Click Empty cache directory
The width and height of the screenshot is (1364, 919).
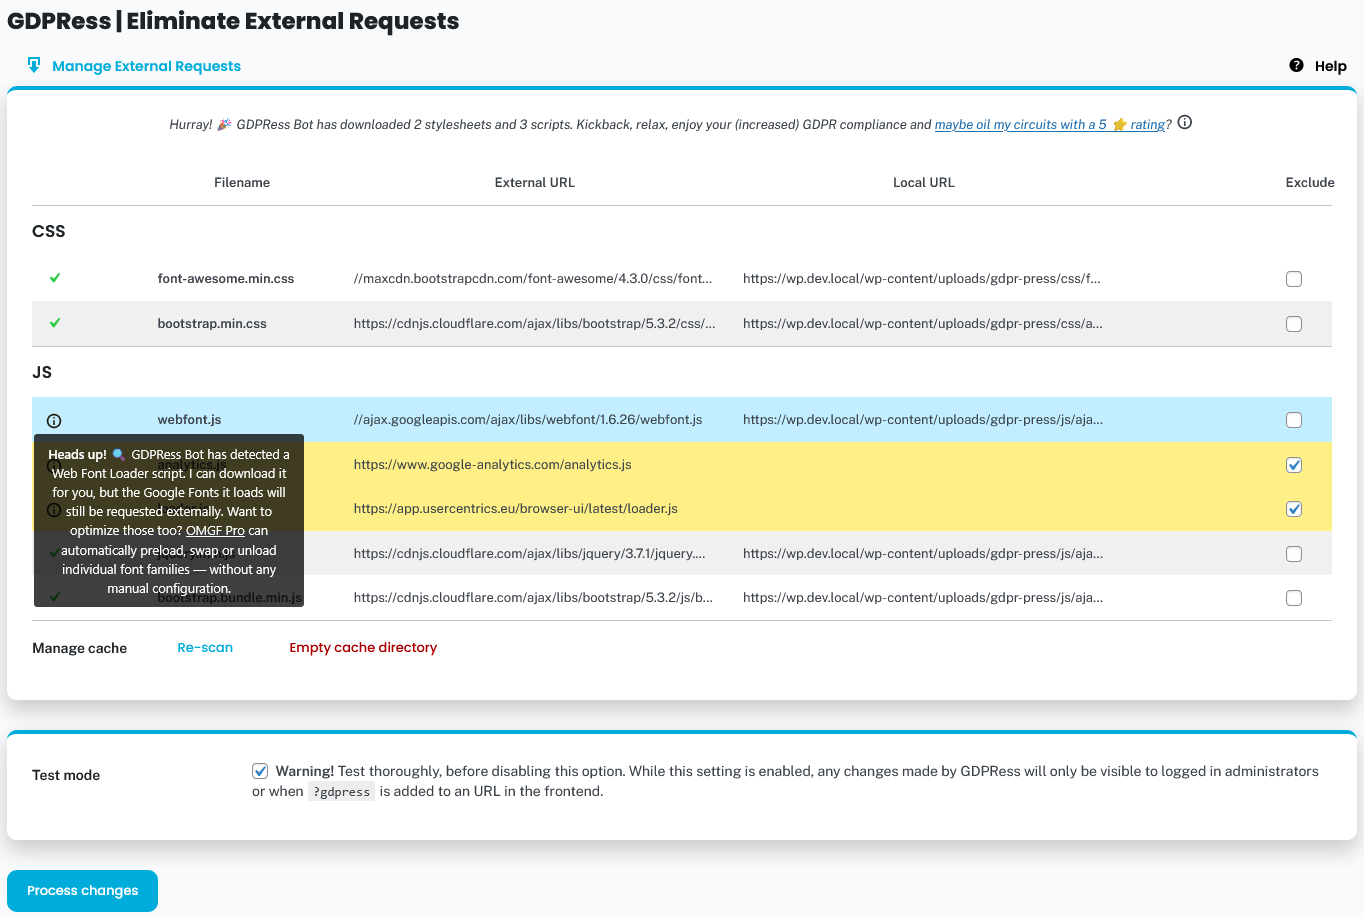click(x=363, y=648)
